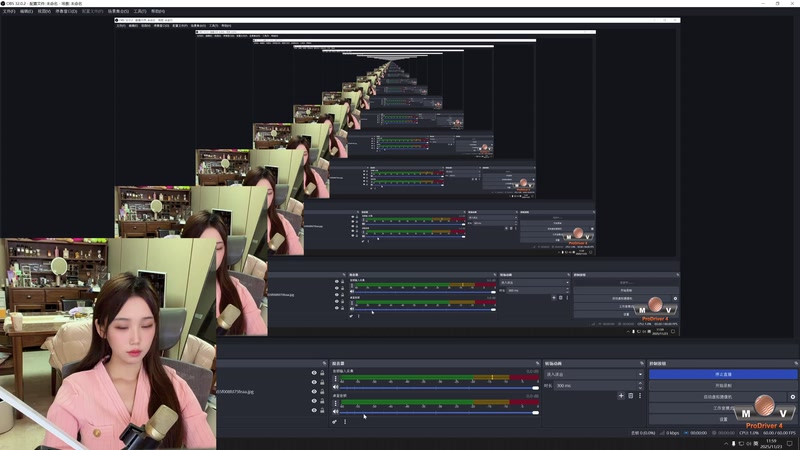Viewport: 800px width, 450px height.
Task: Open the taskbar clock showing 11:59
Action: 771,443
